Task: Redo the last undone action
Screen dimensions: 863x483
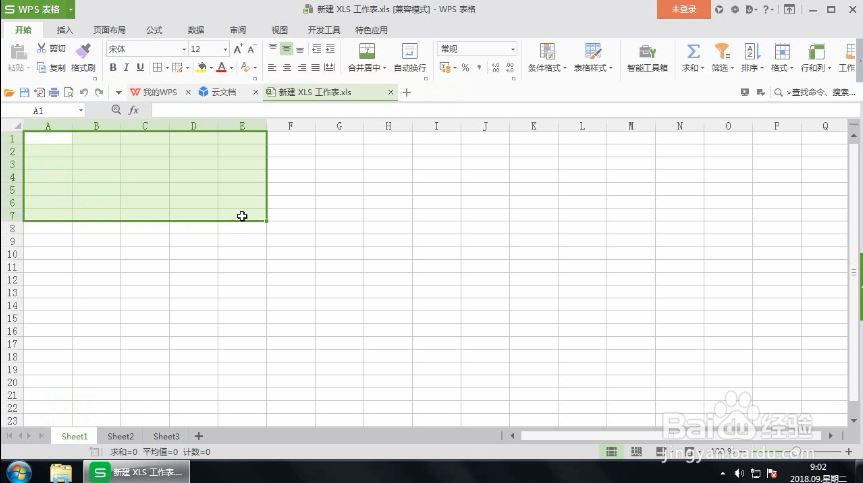Action: click(x=99, y=92)
